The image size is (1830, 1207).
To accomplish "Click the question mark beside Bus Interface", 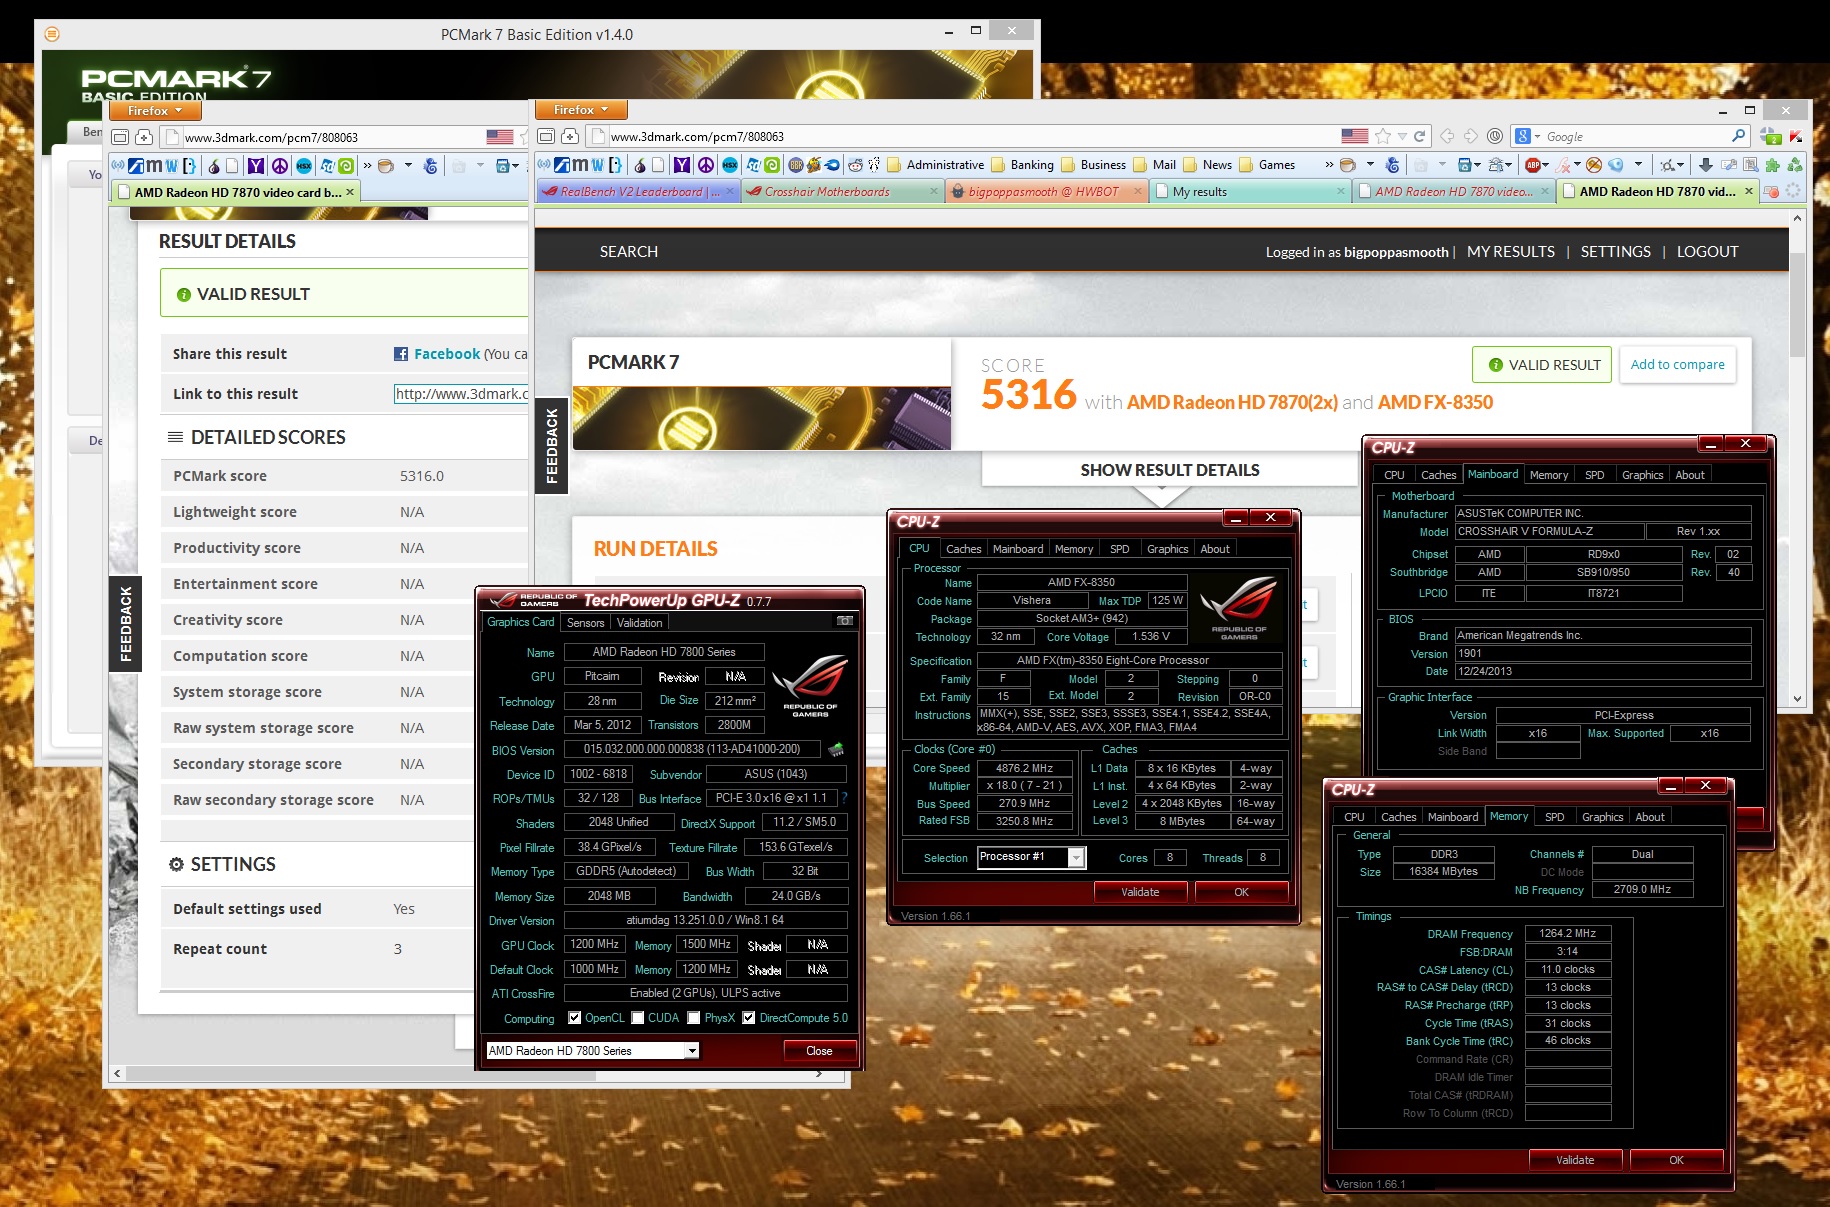I will pos(844,798).
